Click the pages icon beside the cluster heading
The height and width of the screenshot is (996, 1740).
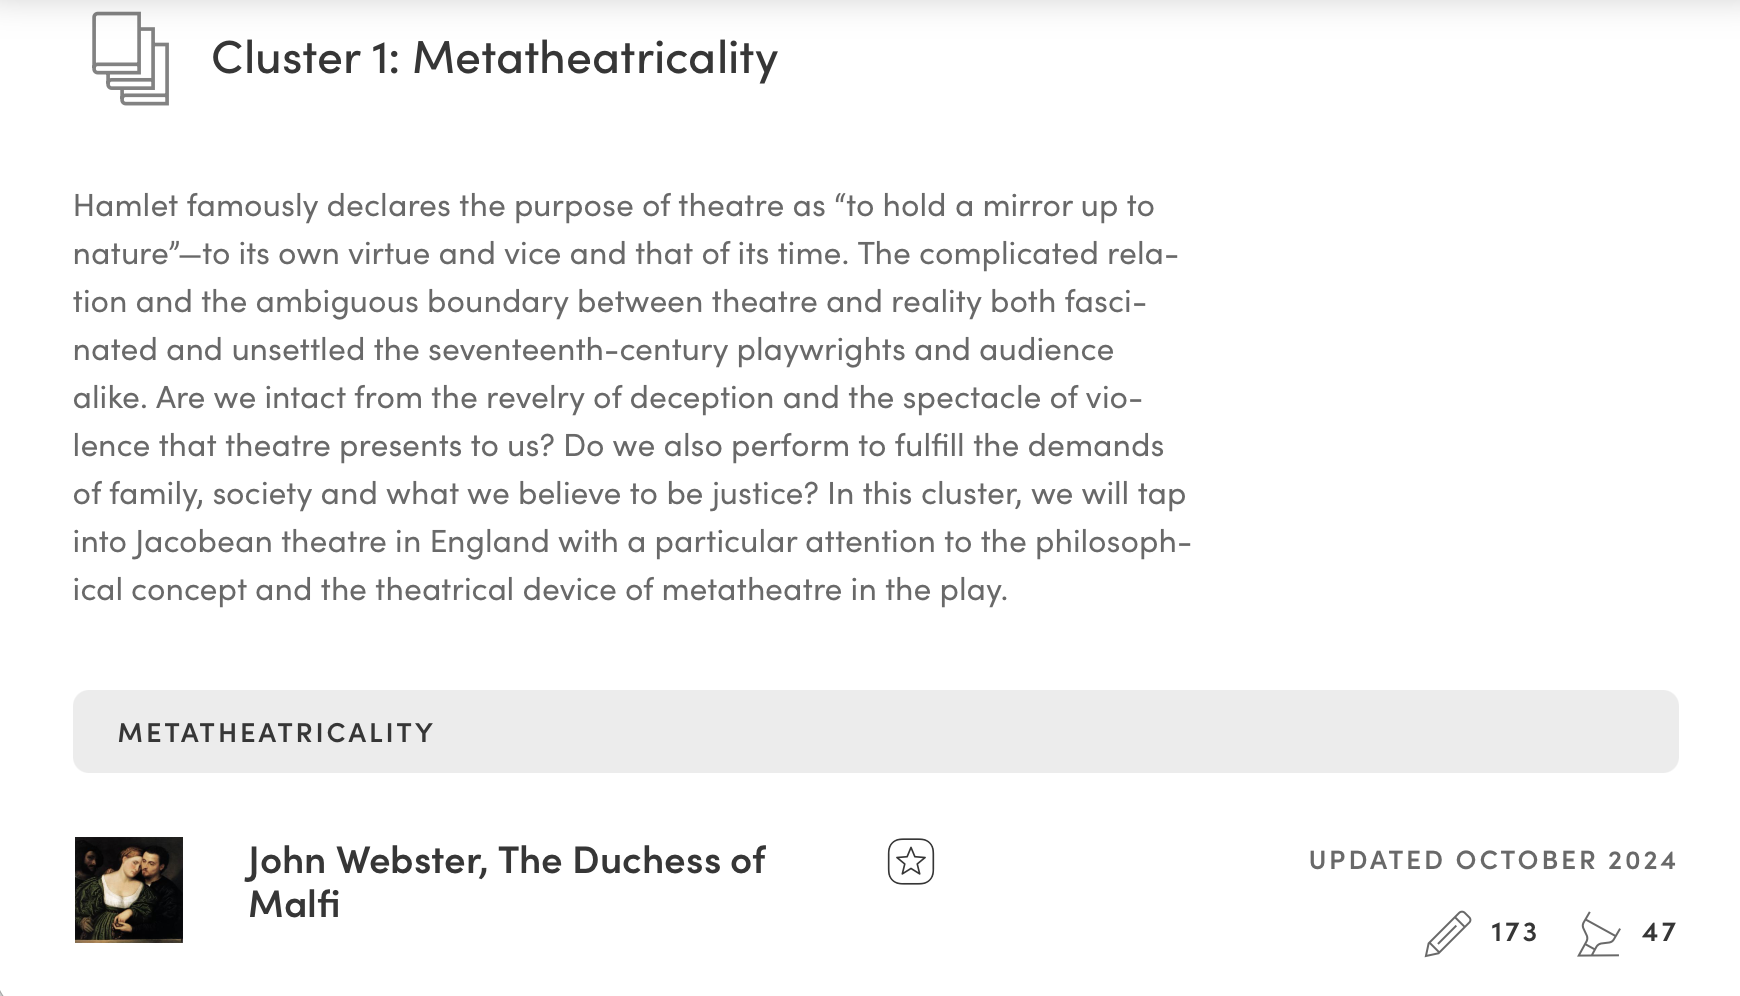click(132, 60)
